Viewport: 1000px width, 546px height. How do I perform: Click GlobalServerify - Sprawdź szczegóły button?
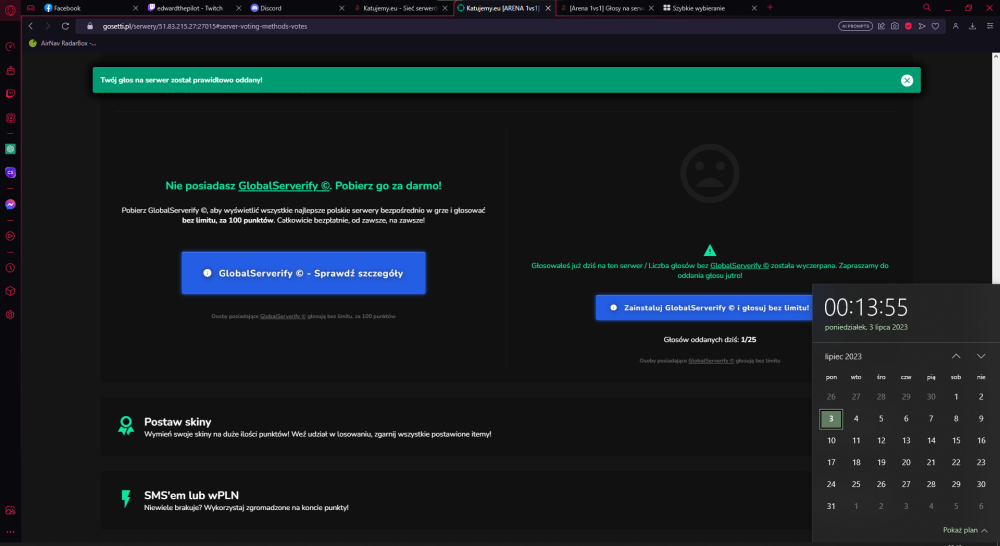click(304, 273)
